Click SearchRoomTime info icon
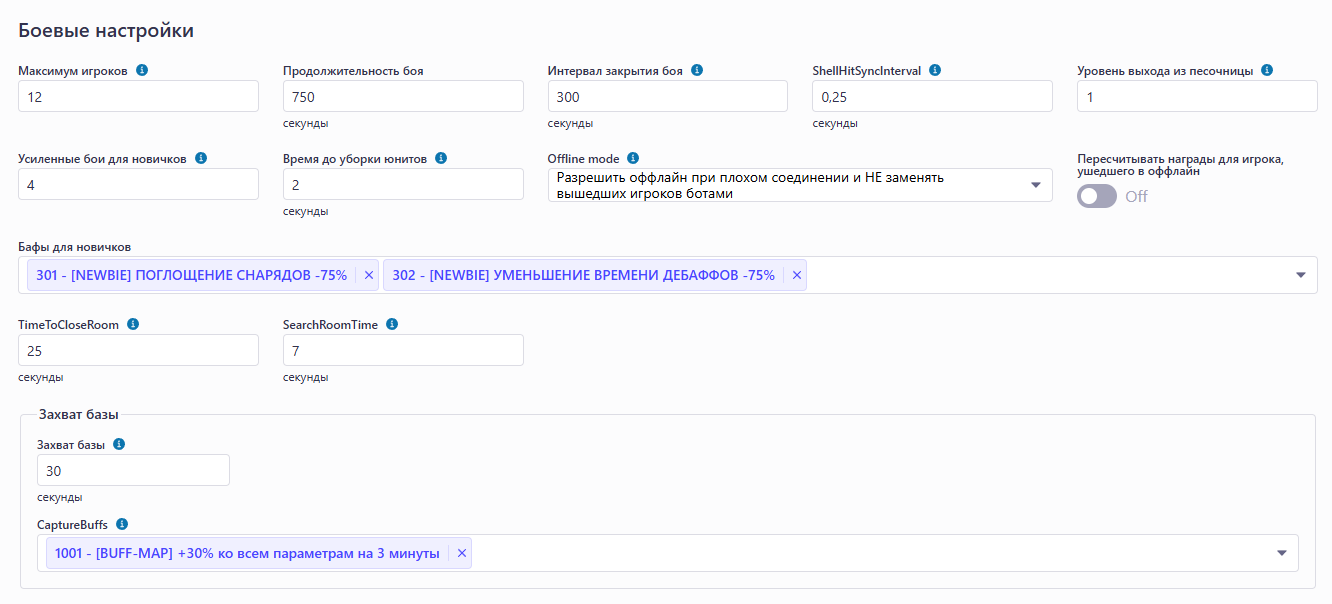This screenshot has width=1332, height=604. click(392, 324)
